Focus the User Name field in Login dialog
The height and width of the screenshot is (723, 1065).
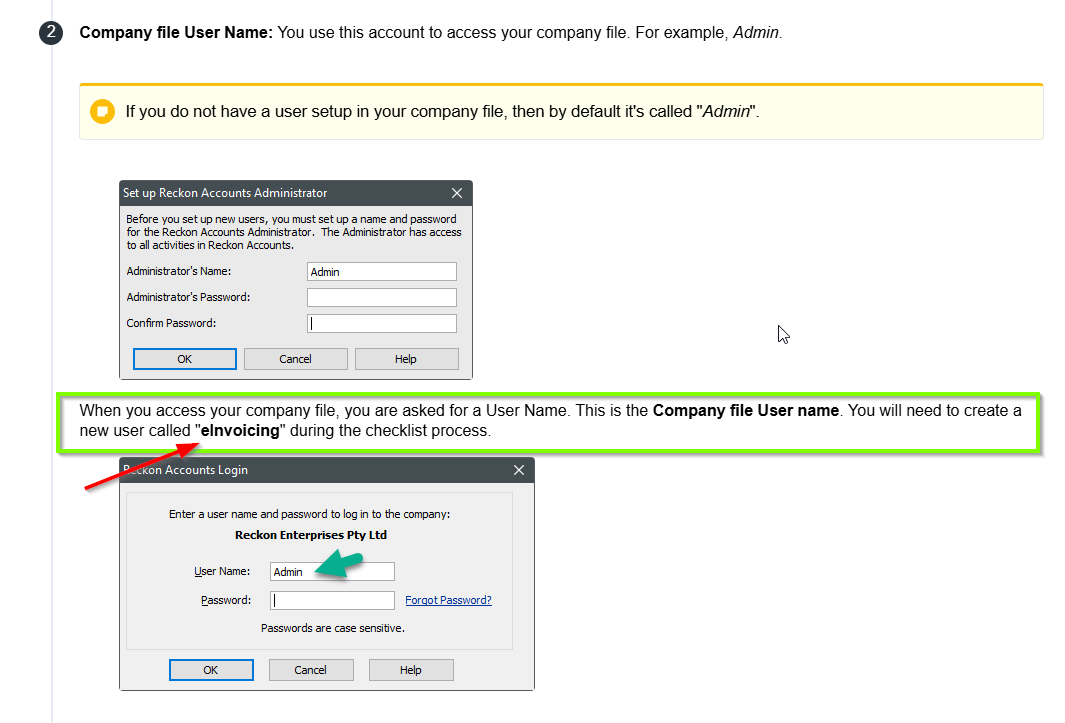(332, 571)
